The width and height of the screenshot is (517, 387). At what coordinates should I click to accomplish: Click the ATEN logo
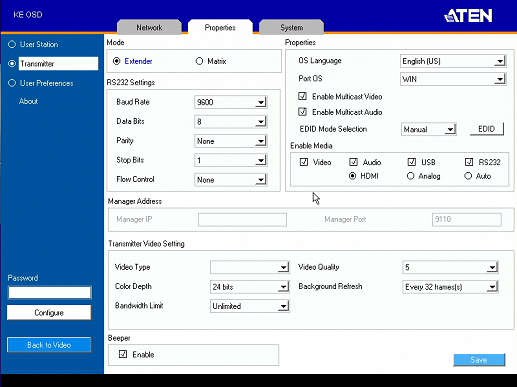pos(468,15)
